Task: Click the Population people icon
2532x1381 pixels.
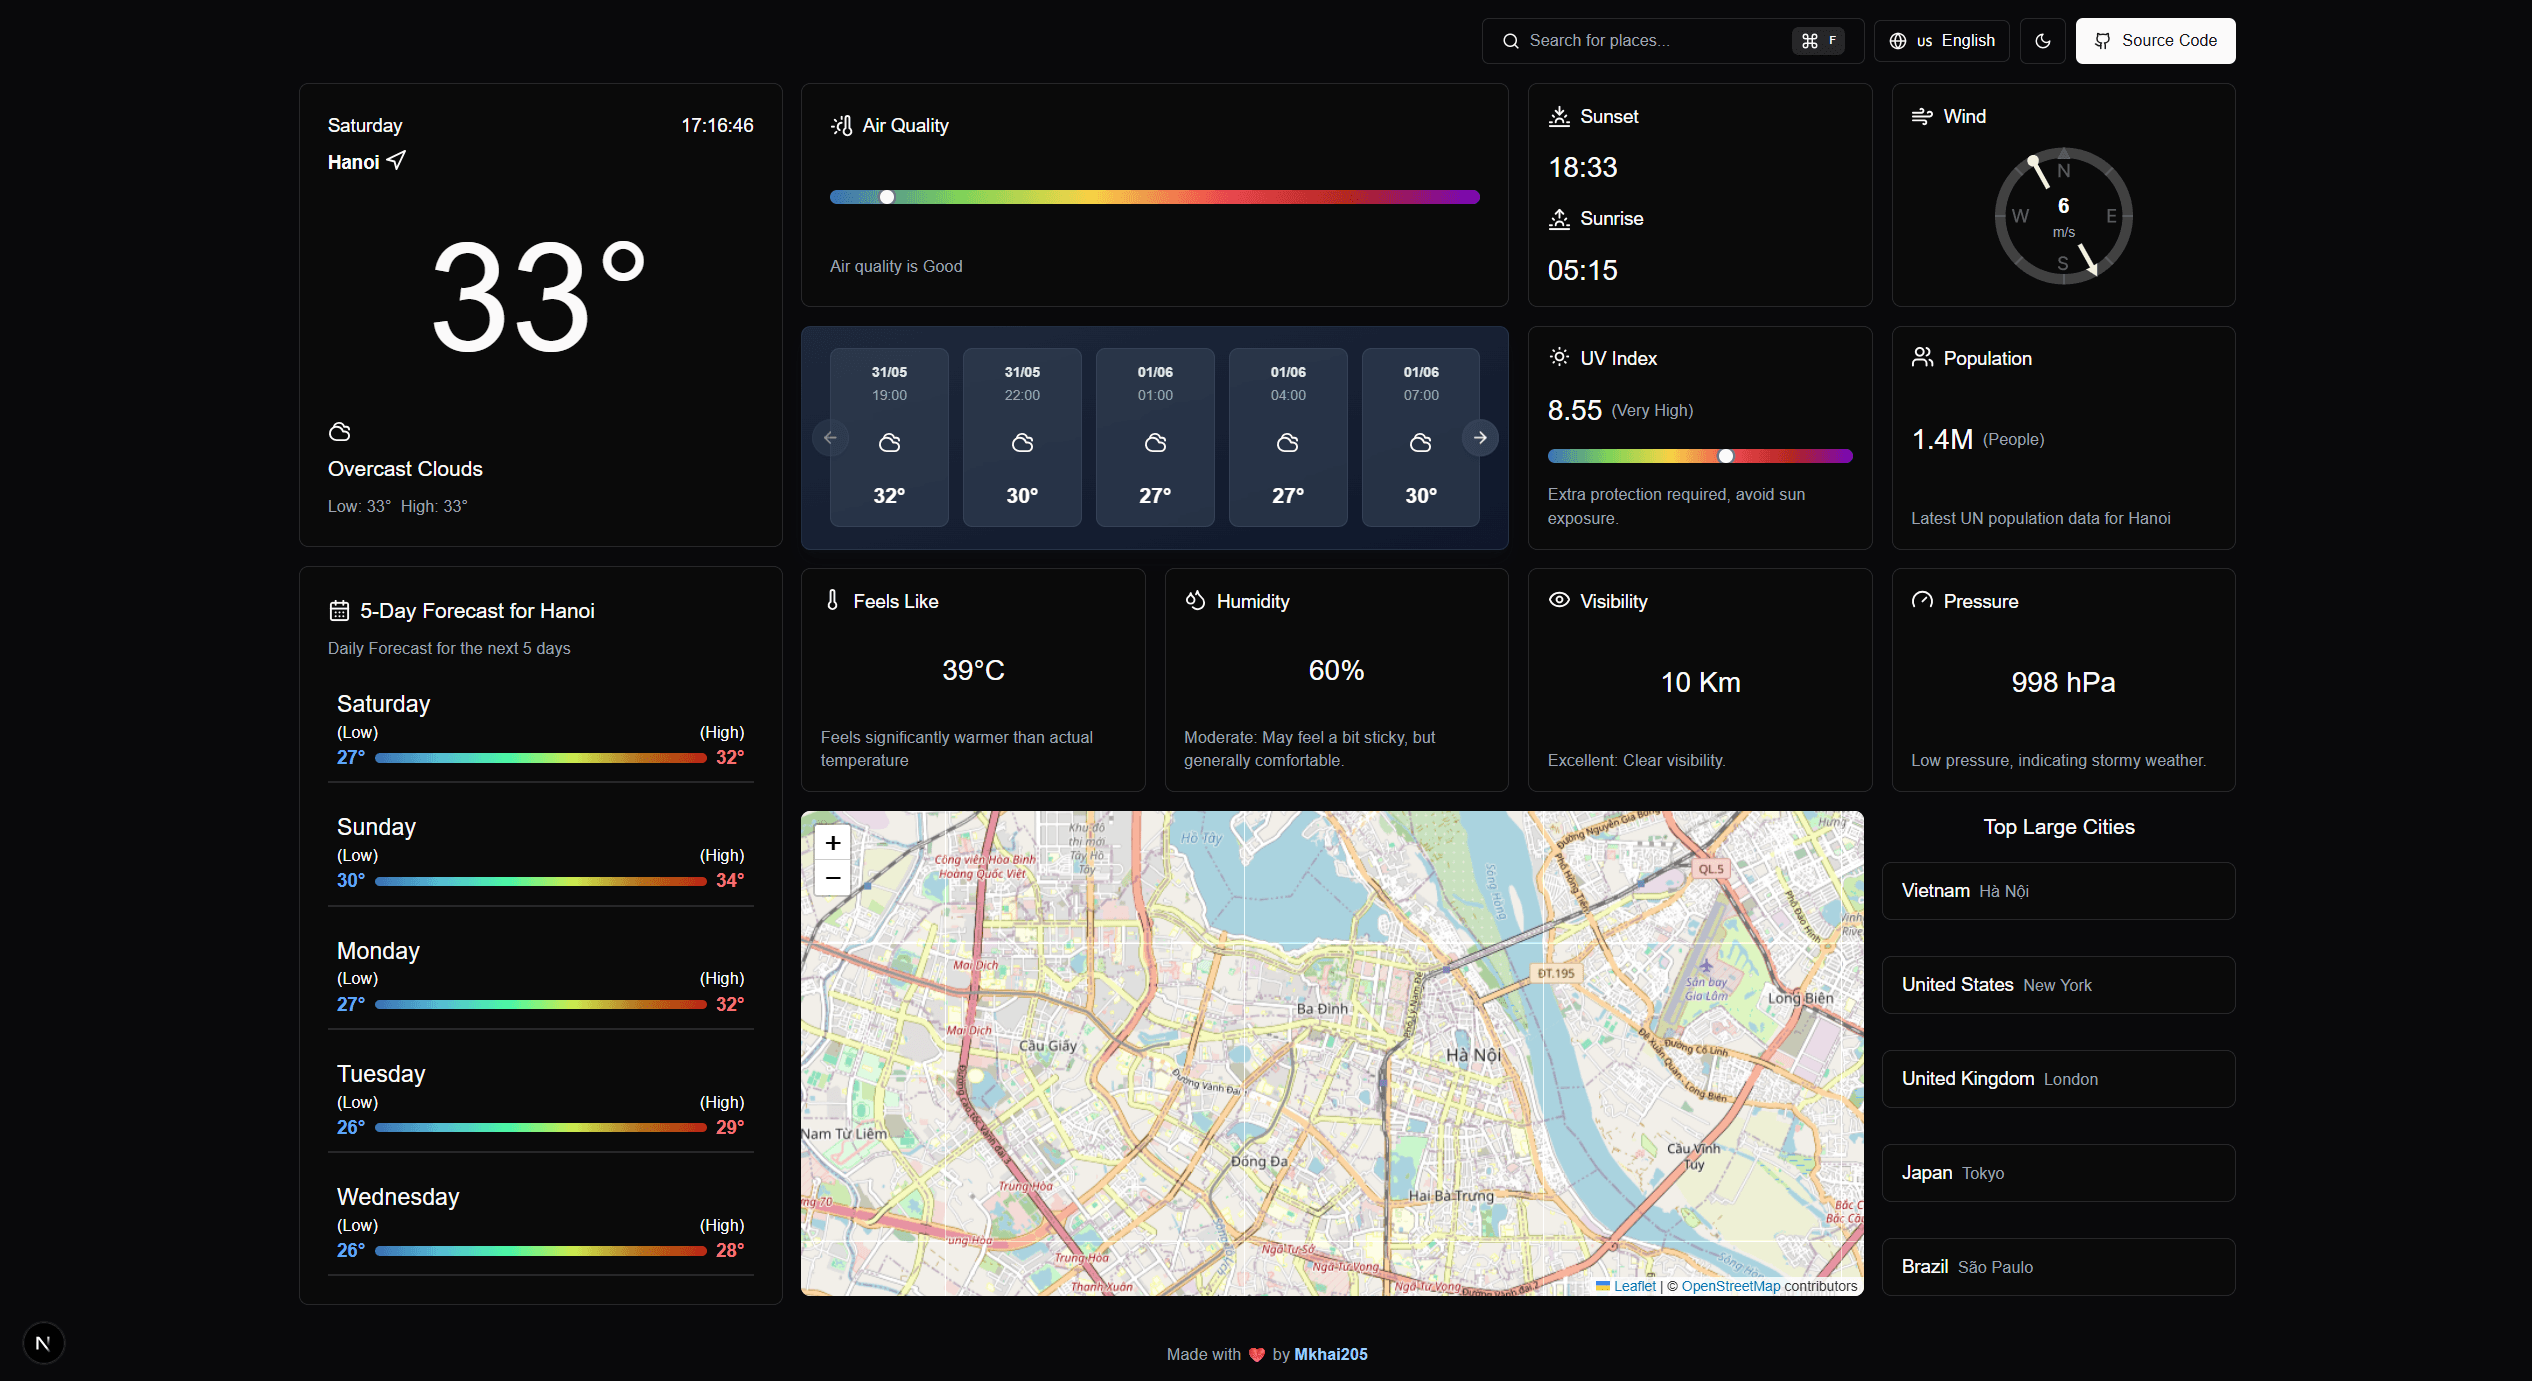Action: 1921,357
